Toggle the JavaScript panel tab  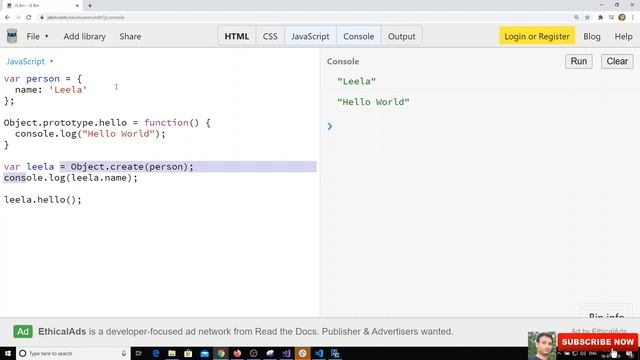click(x=310, y=36)
